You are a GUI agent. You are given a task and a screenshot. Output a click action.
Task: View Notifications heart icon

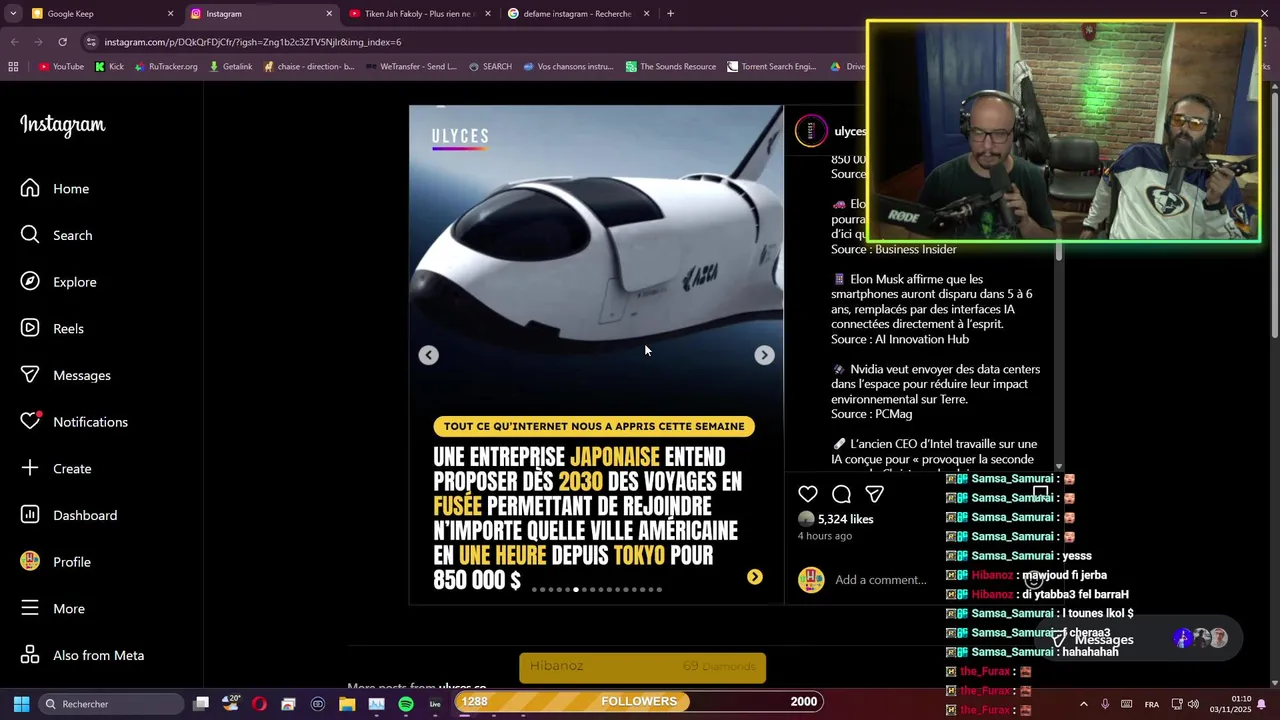[x=31, y=421]
